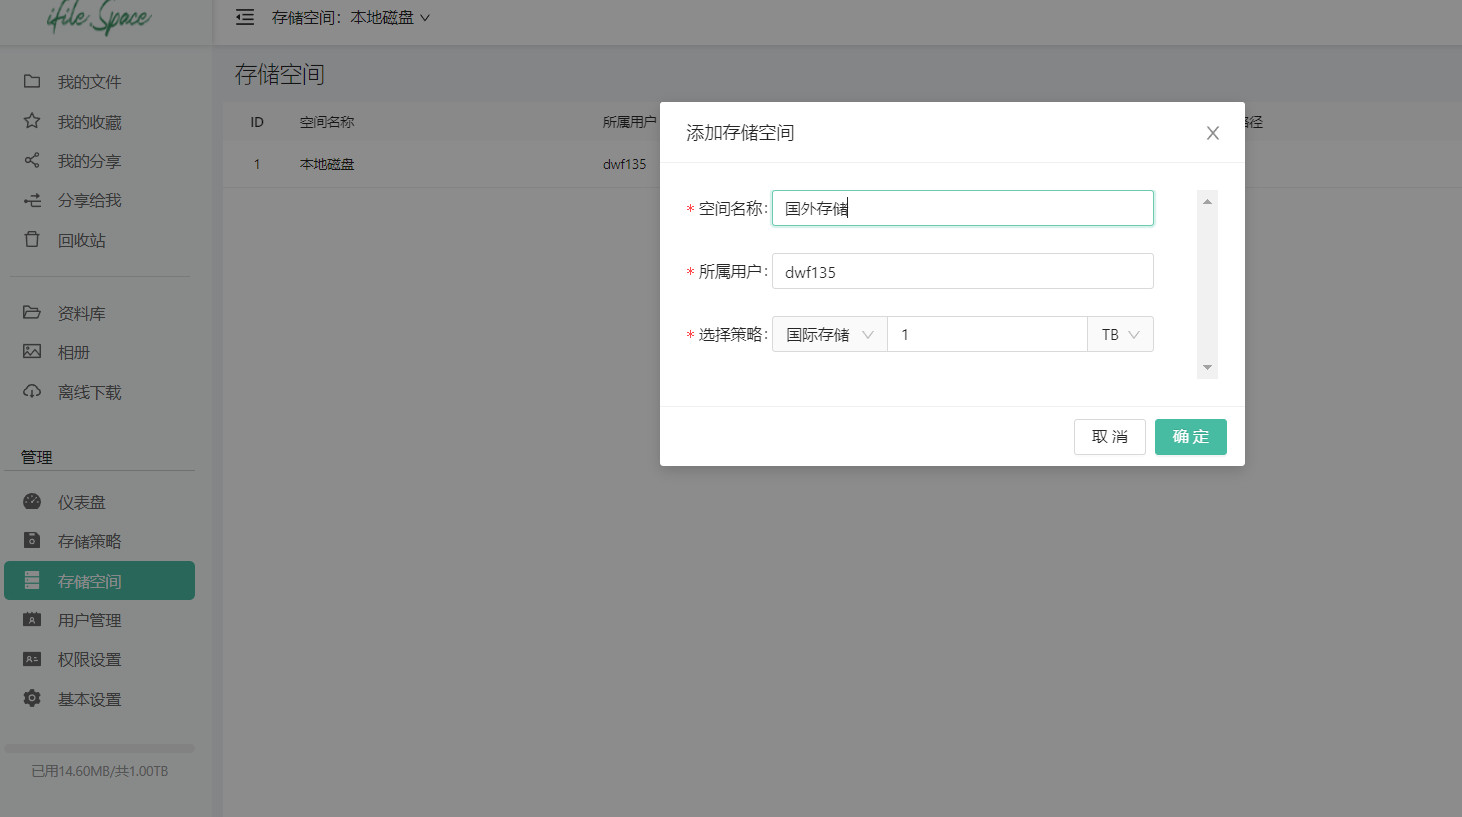
Task: Click the storage policy disk icon
Action: pyautogui.click(x=32, y=541)
